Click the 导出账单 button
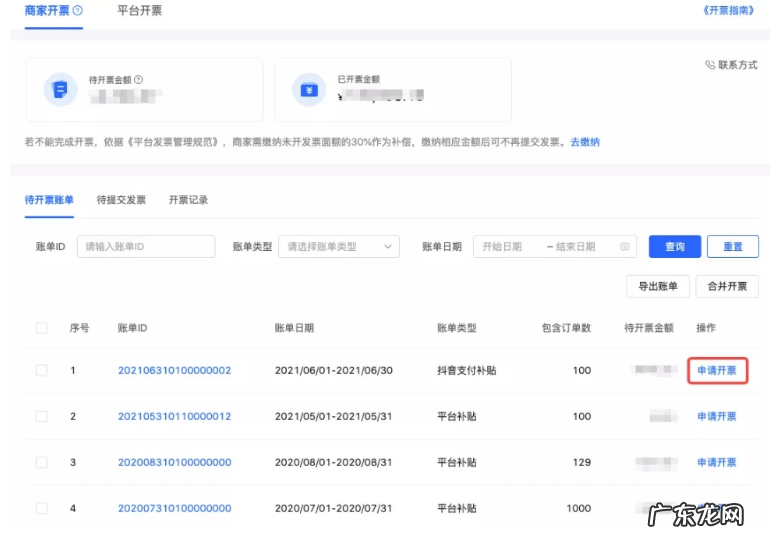Viewport: 782px width, 544px height. [658, 286]
